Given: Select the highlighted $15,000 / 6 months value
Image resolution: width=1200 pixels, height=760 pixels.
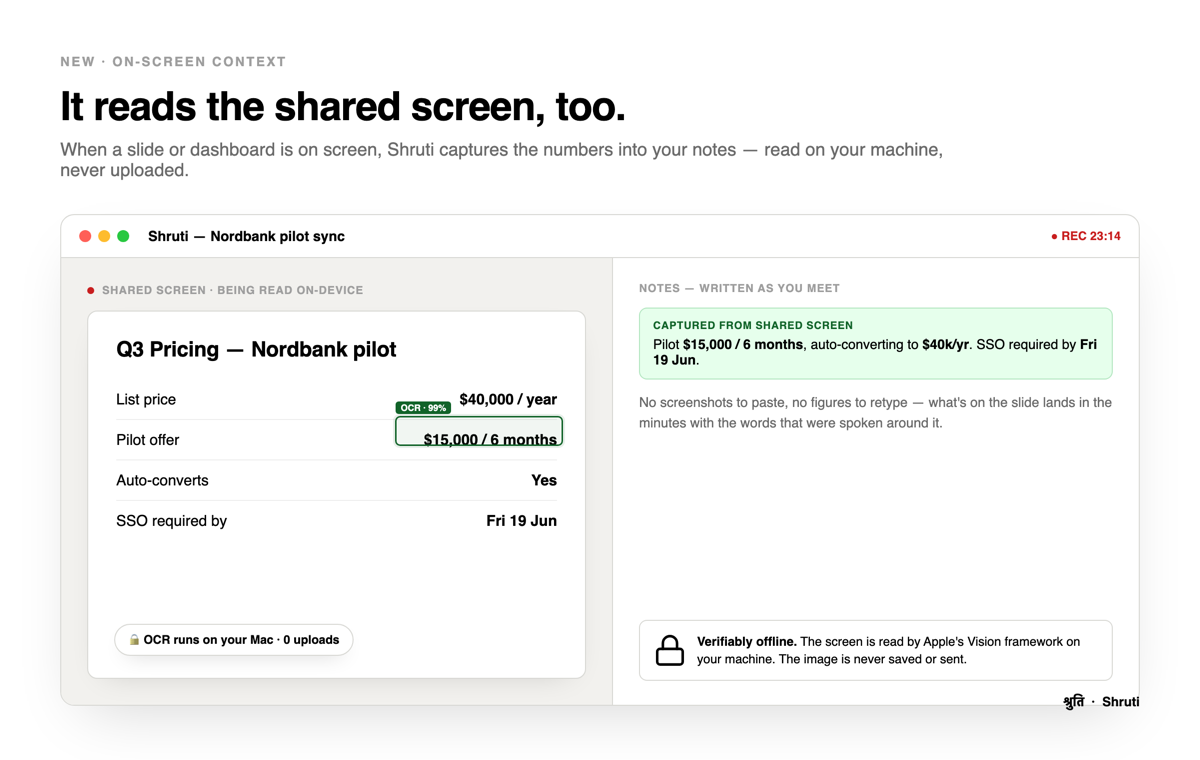Looking at the screenshot, I should tap(479, 431).
